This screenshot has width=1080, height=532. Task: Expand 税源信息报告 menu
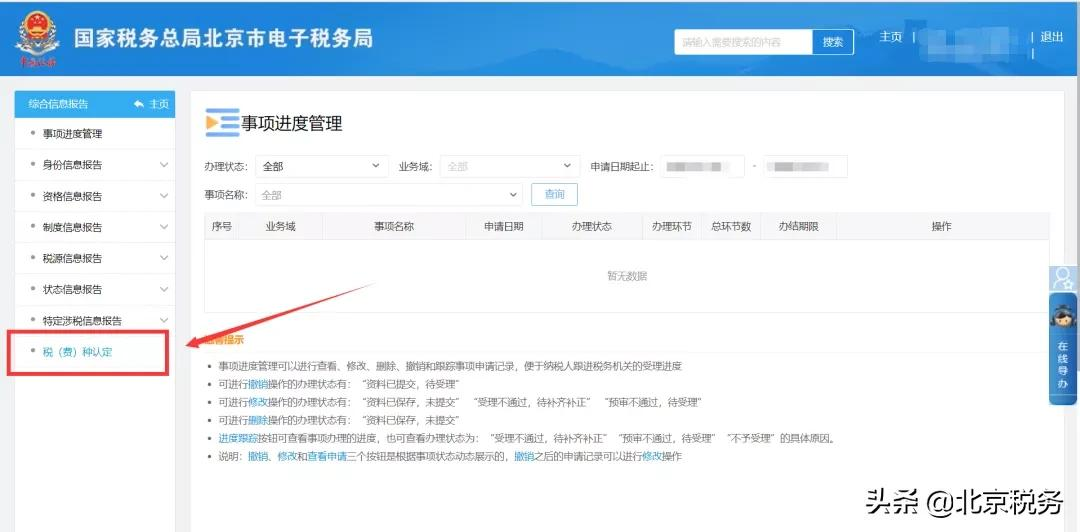(94, 258)
